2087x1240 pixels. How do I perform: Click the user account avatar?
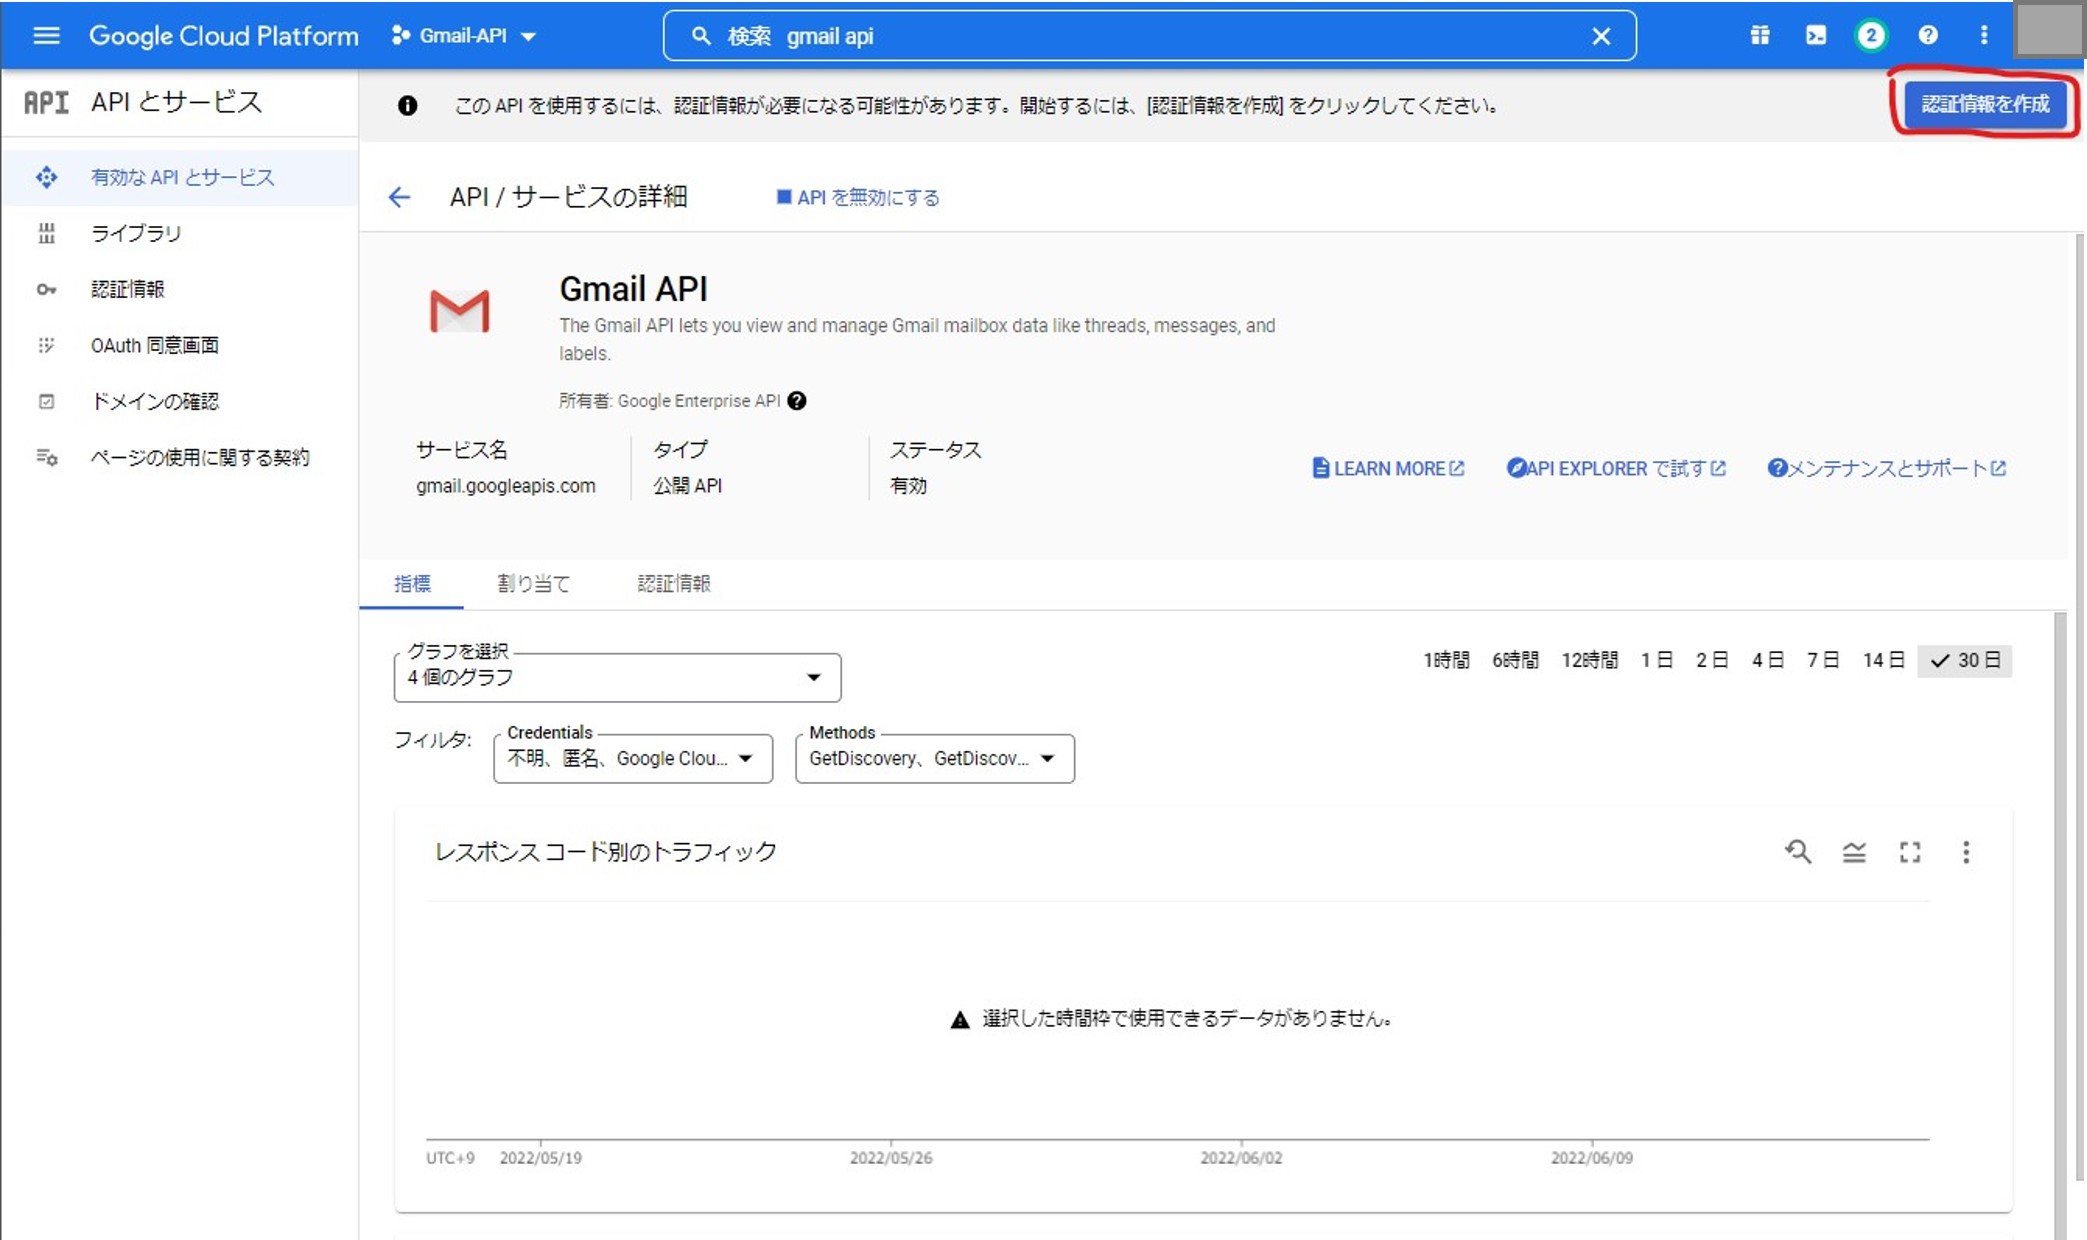point(2048,30)
